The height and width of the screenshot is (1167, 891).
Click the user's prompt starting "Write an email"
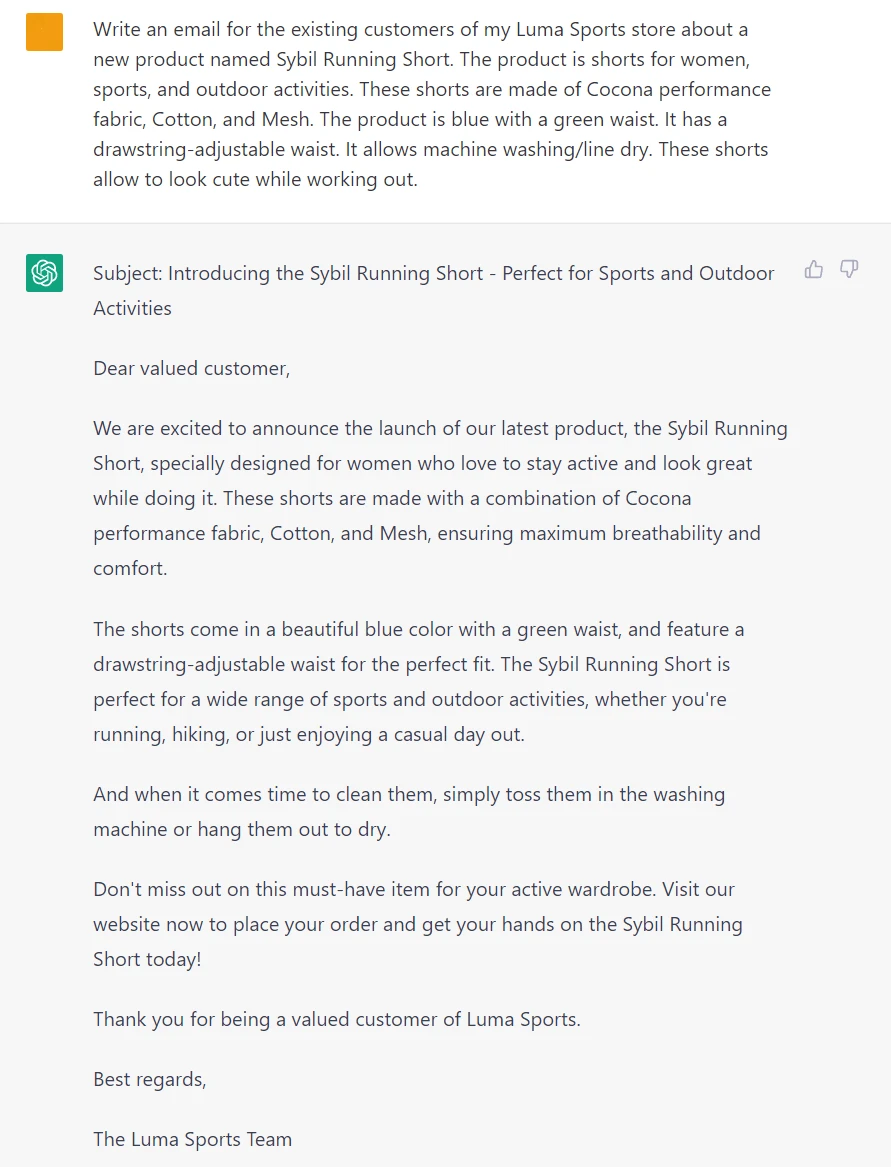pos(431,104)
